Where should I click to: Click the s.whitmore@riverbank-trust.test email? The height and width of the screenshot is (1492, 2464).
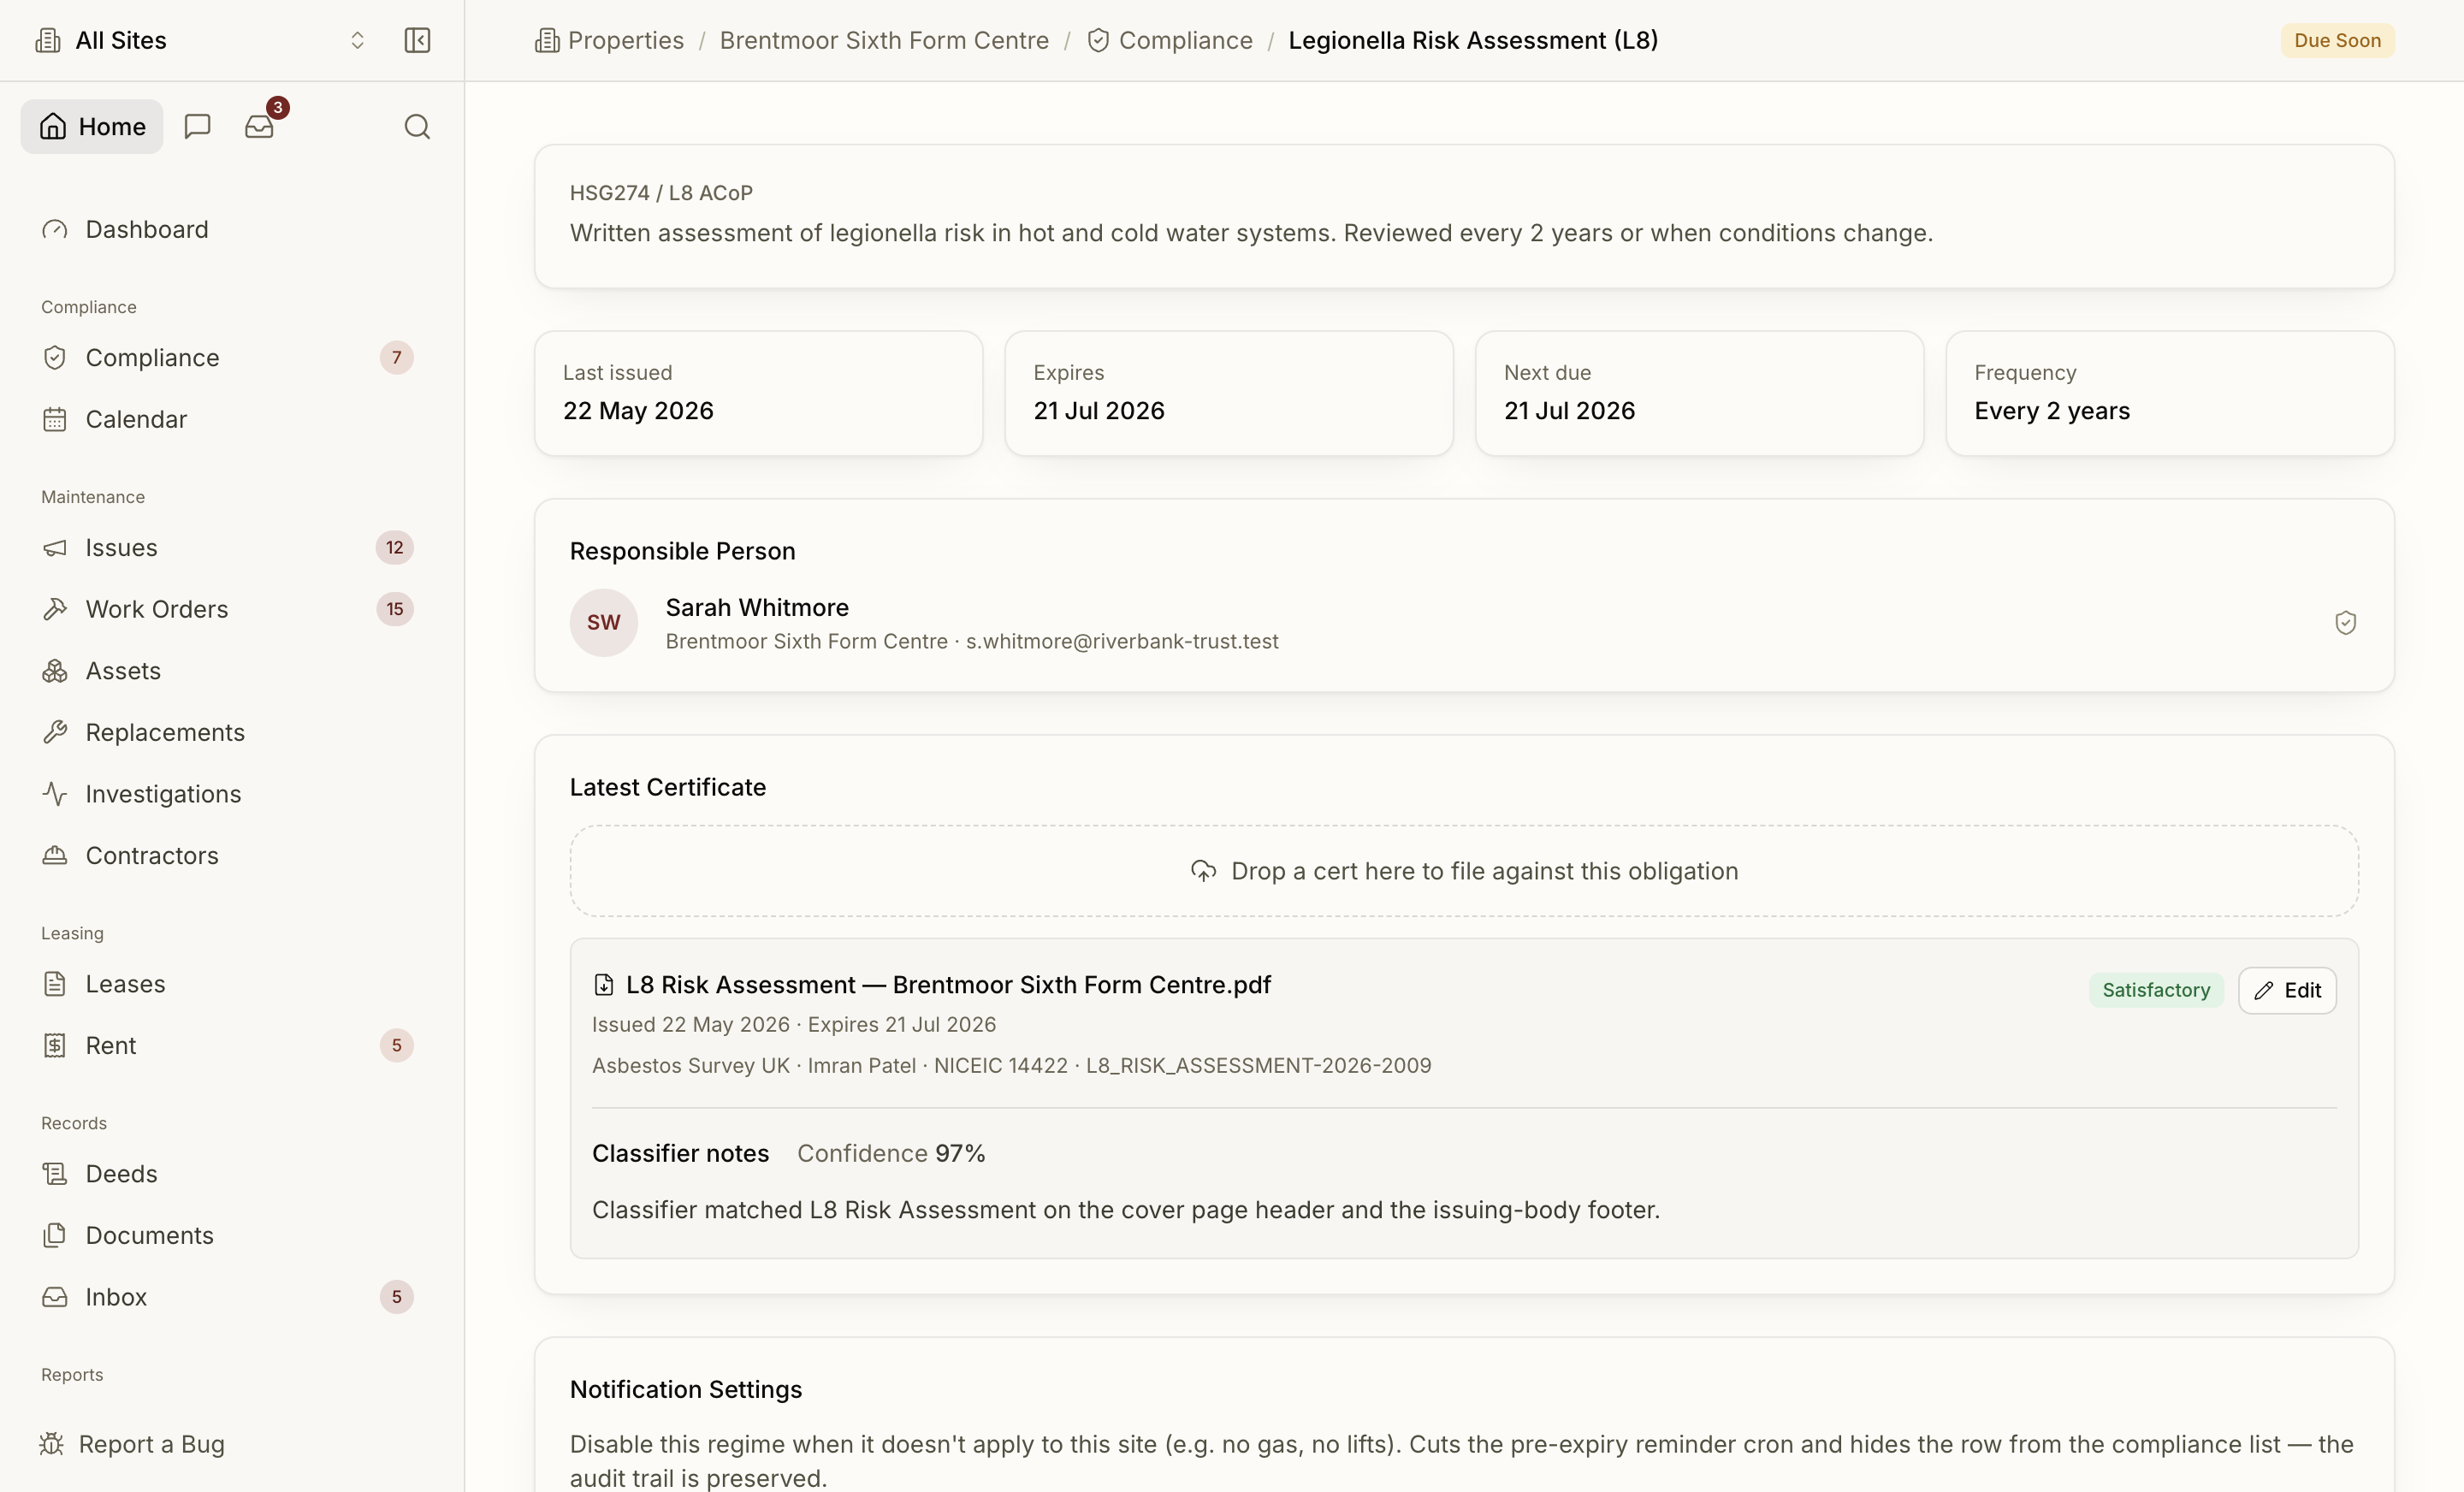tap(1122, 641)
